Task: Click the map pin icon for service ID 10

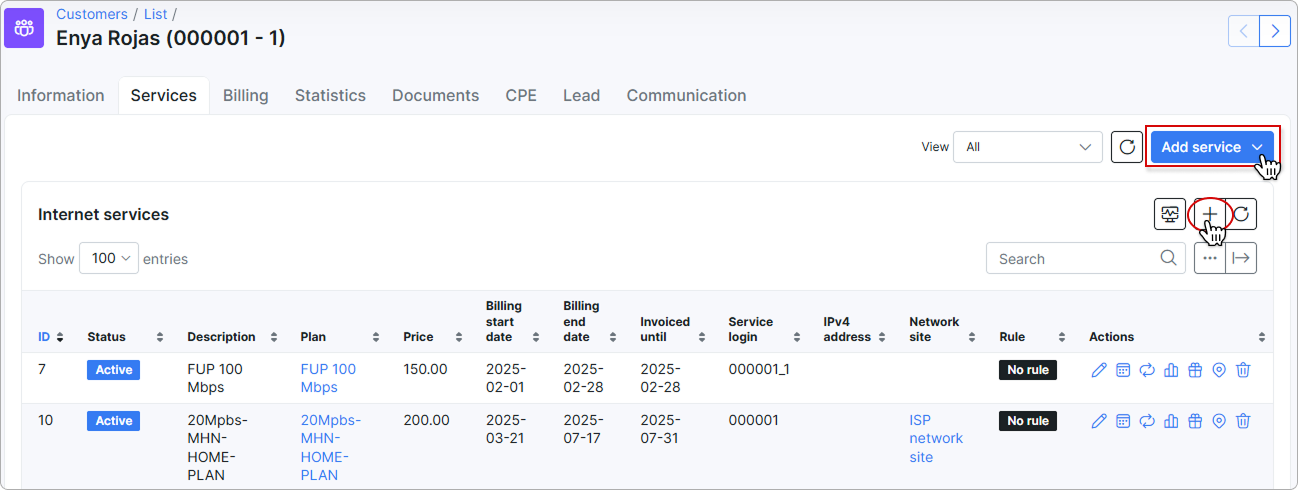Action: 1219,421
